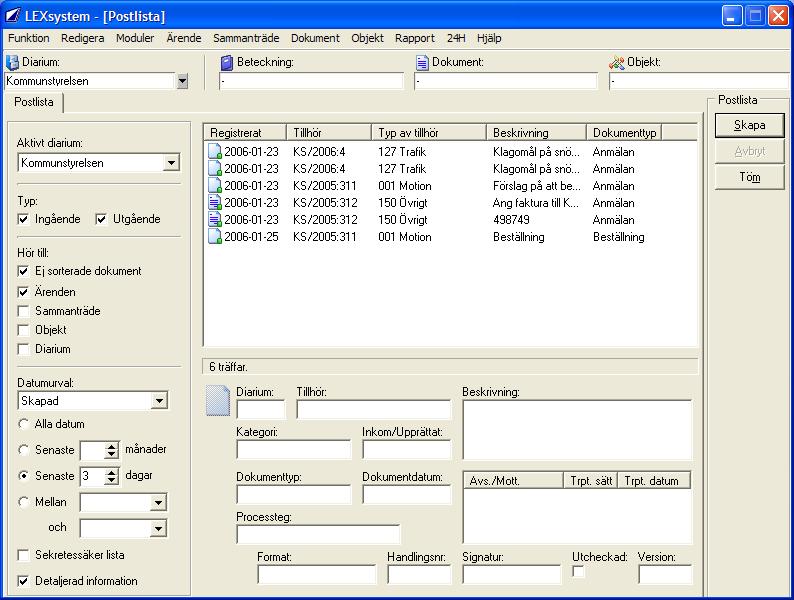The height and width of the screenshot is (600, 794).
Task: Click the Avbryt button
Action: (749, 151)
